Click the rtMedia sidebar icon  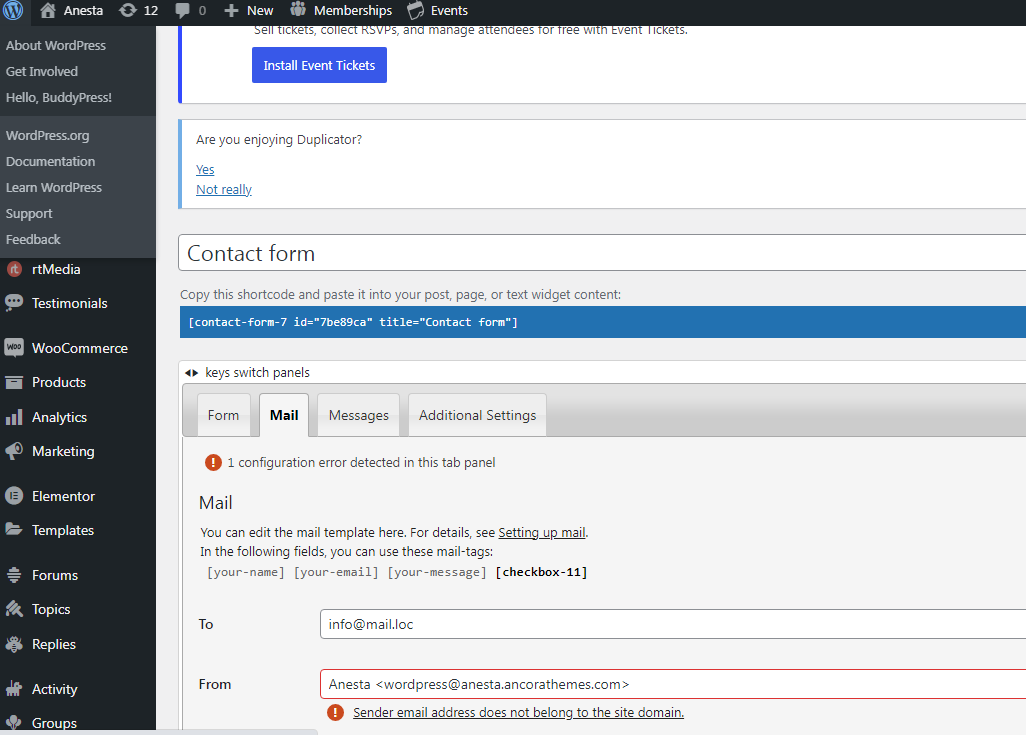point(14,269)
